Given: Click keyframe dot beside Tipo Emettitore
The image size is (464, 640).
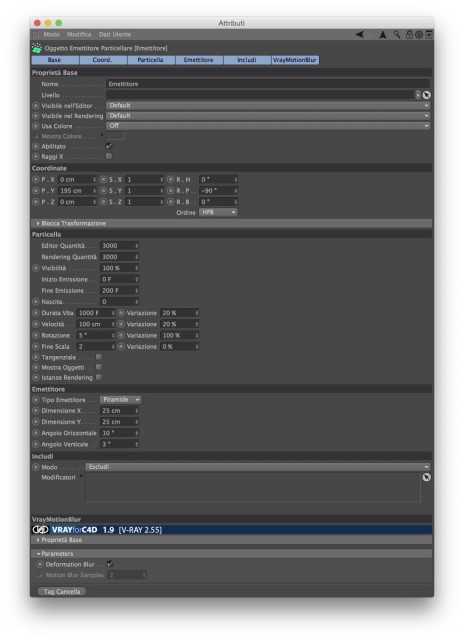Looking at the screenshot, I should (36, 400).
